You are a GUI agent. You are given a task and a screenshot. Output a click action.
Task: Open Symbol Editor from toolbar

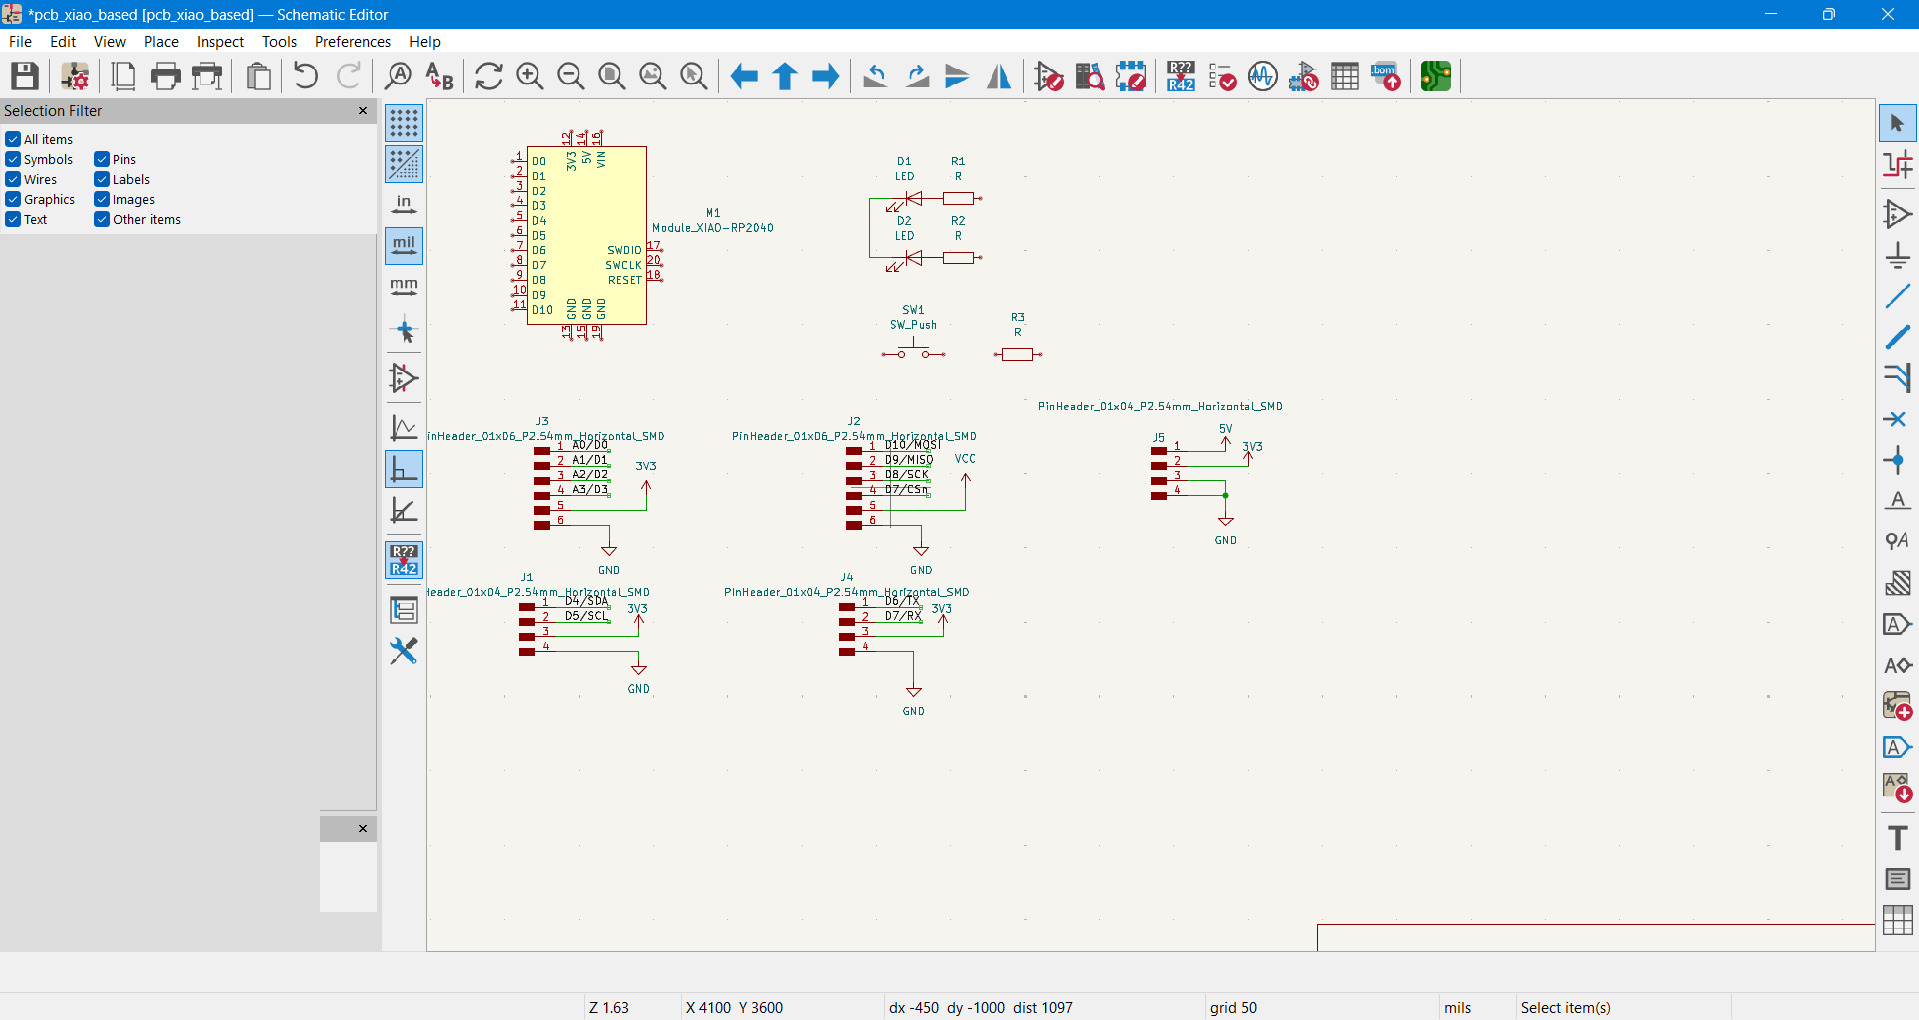click(1049, 76)
